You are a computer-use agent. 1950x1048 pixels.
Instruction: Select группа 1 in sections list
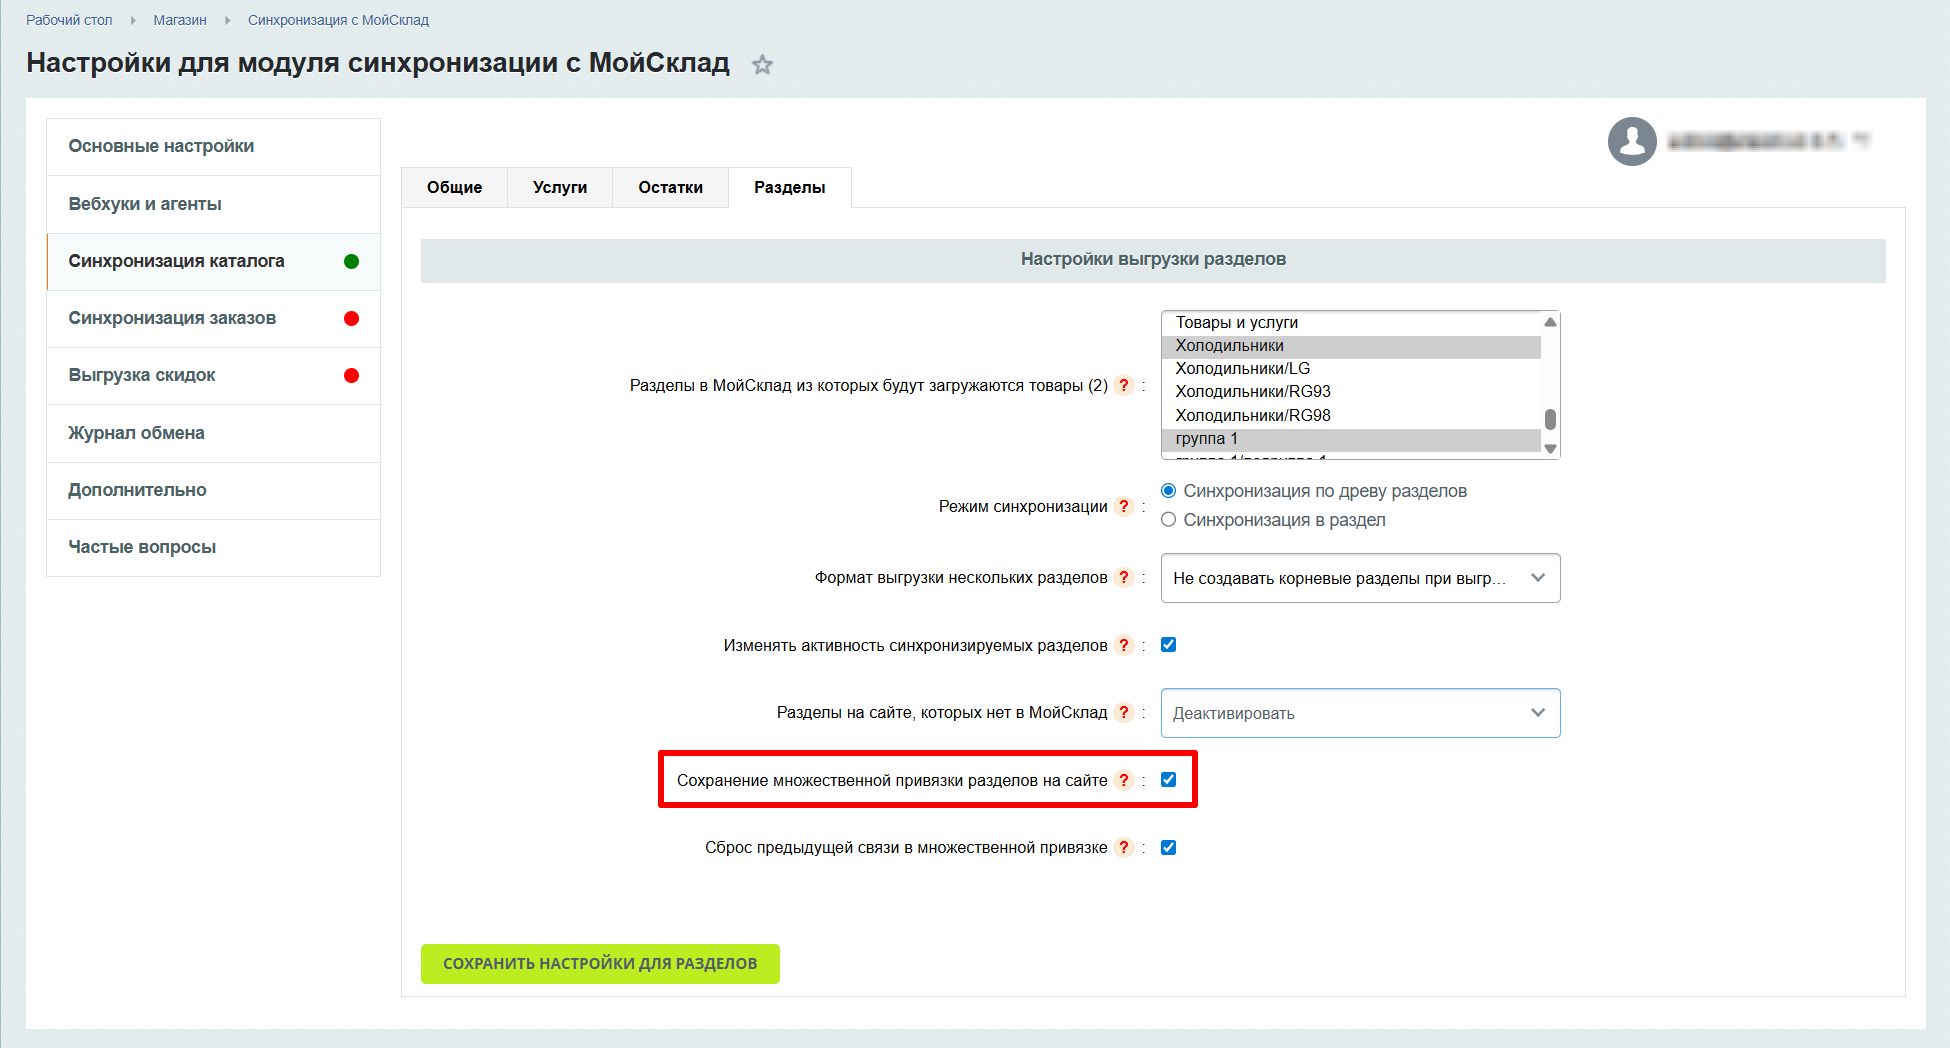coord(1351,438)
